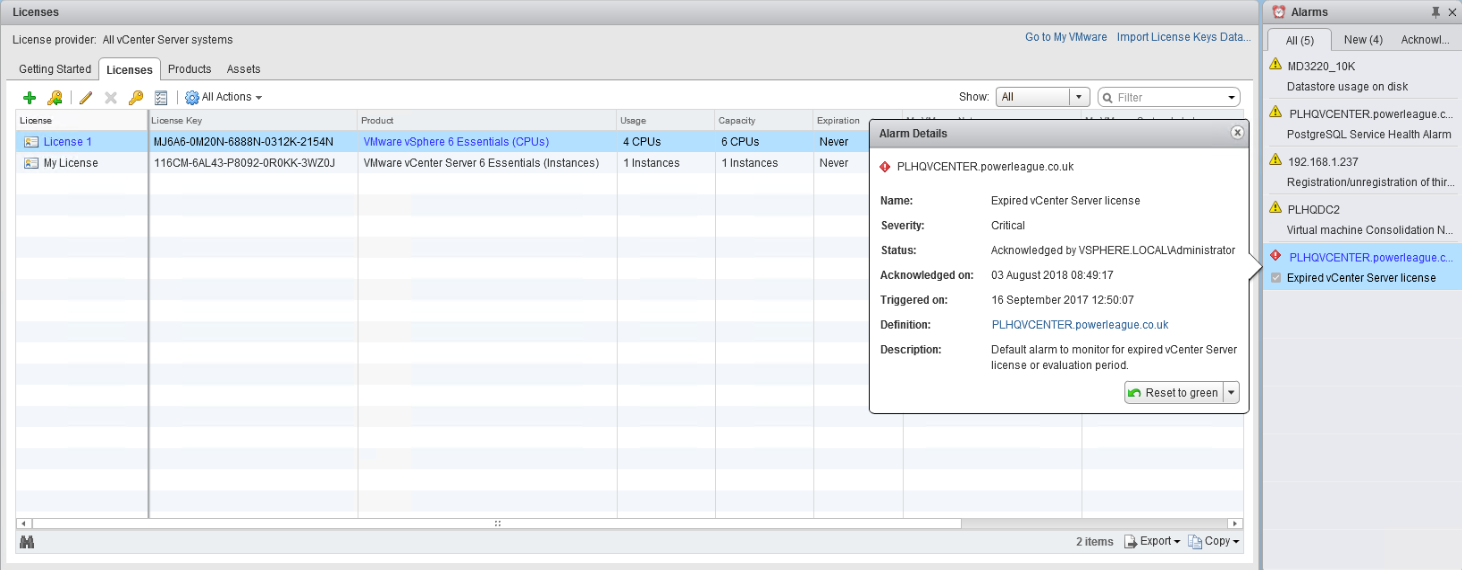Click red critical icon in Alarm Details header
The image size is (1462, 570).
[x=885, y=166]
